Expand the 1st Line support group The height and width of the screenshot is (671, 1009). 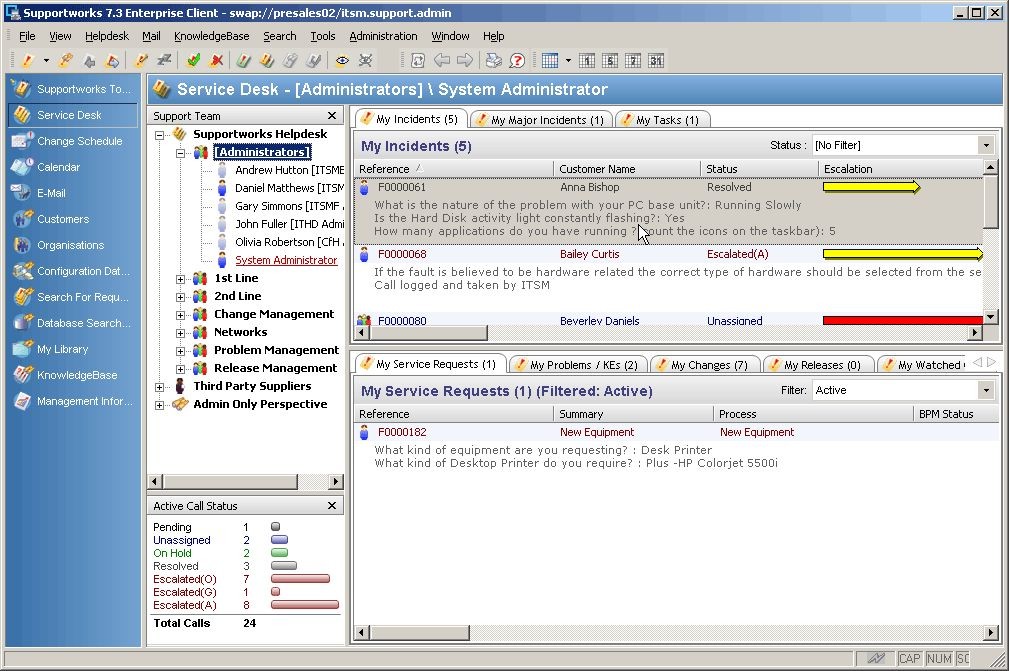(x=181, y=279)
